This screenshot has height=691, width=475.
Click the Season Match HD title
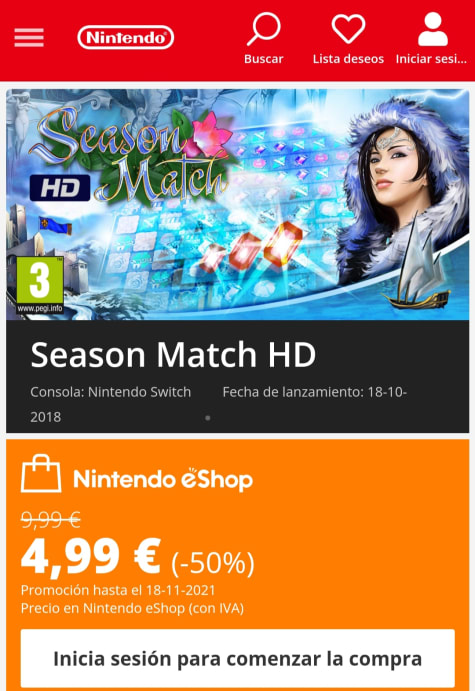pos(173,355)
